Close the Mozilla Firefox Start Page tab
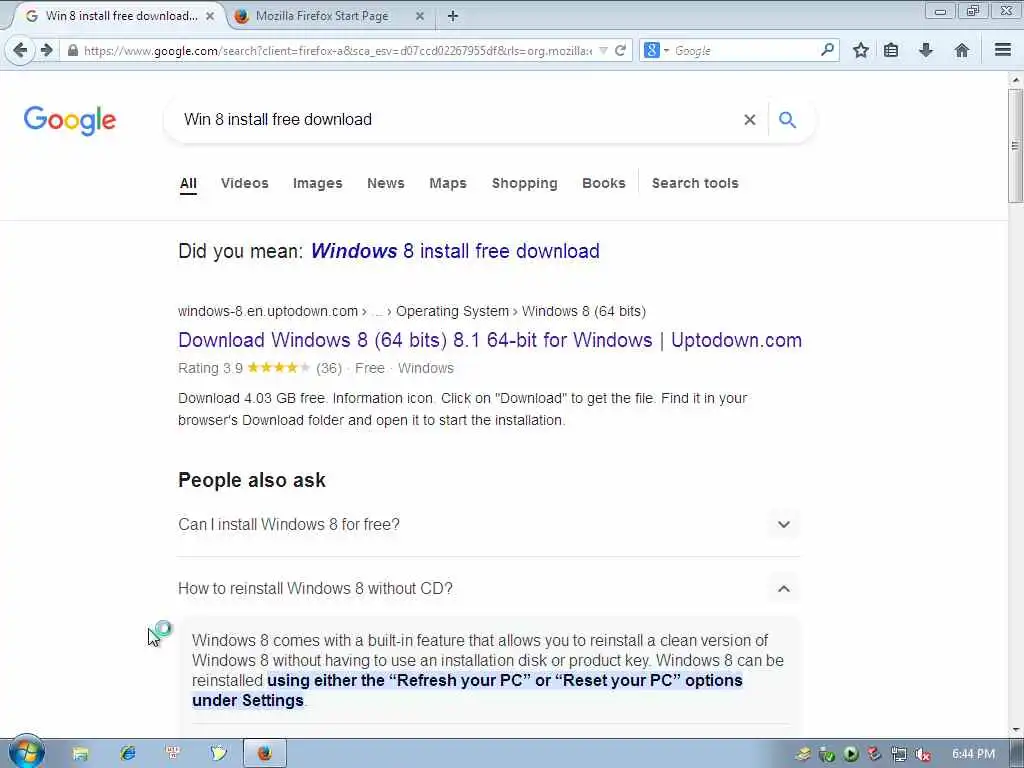Viewport: 1024px width, 768px height. pos(420,16)
